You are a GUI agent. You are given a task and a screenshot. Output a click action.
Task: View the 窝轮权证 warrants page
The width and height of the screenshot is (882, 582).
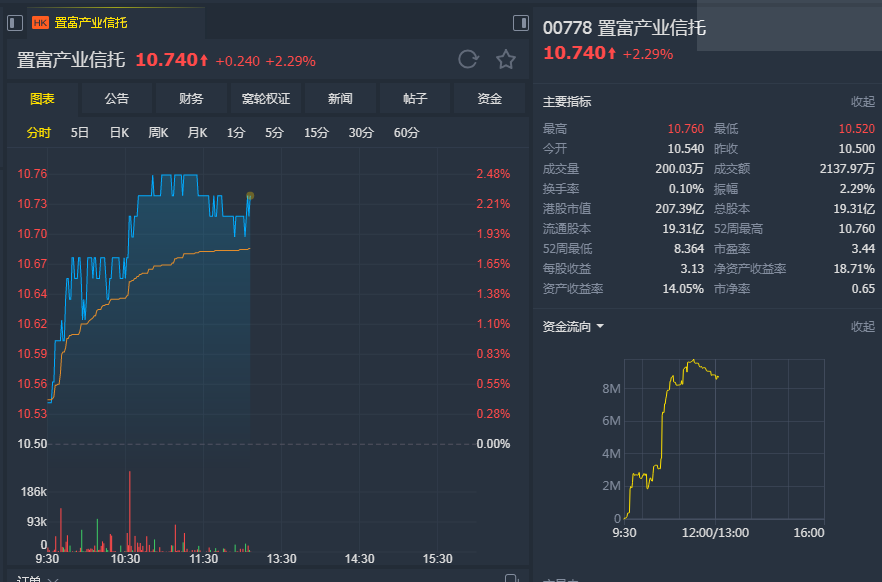[268, 98]
